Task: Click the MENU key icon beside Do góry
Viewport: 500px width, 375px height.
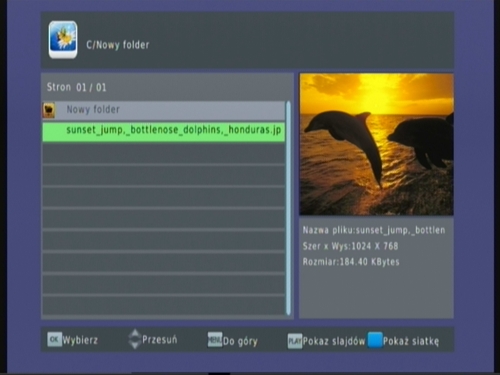Action: (215, 340)
